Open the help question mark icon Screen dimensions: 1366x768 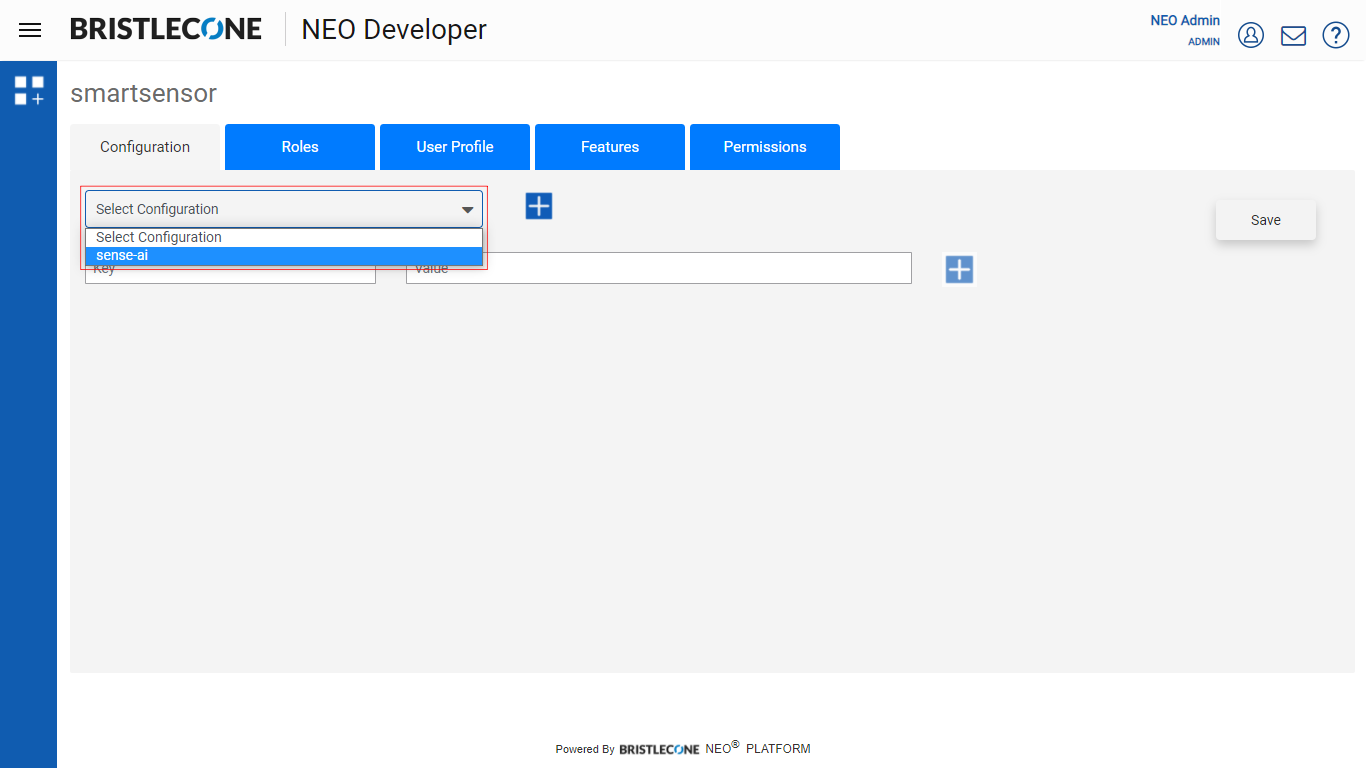(1336, 35)
